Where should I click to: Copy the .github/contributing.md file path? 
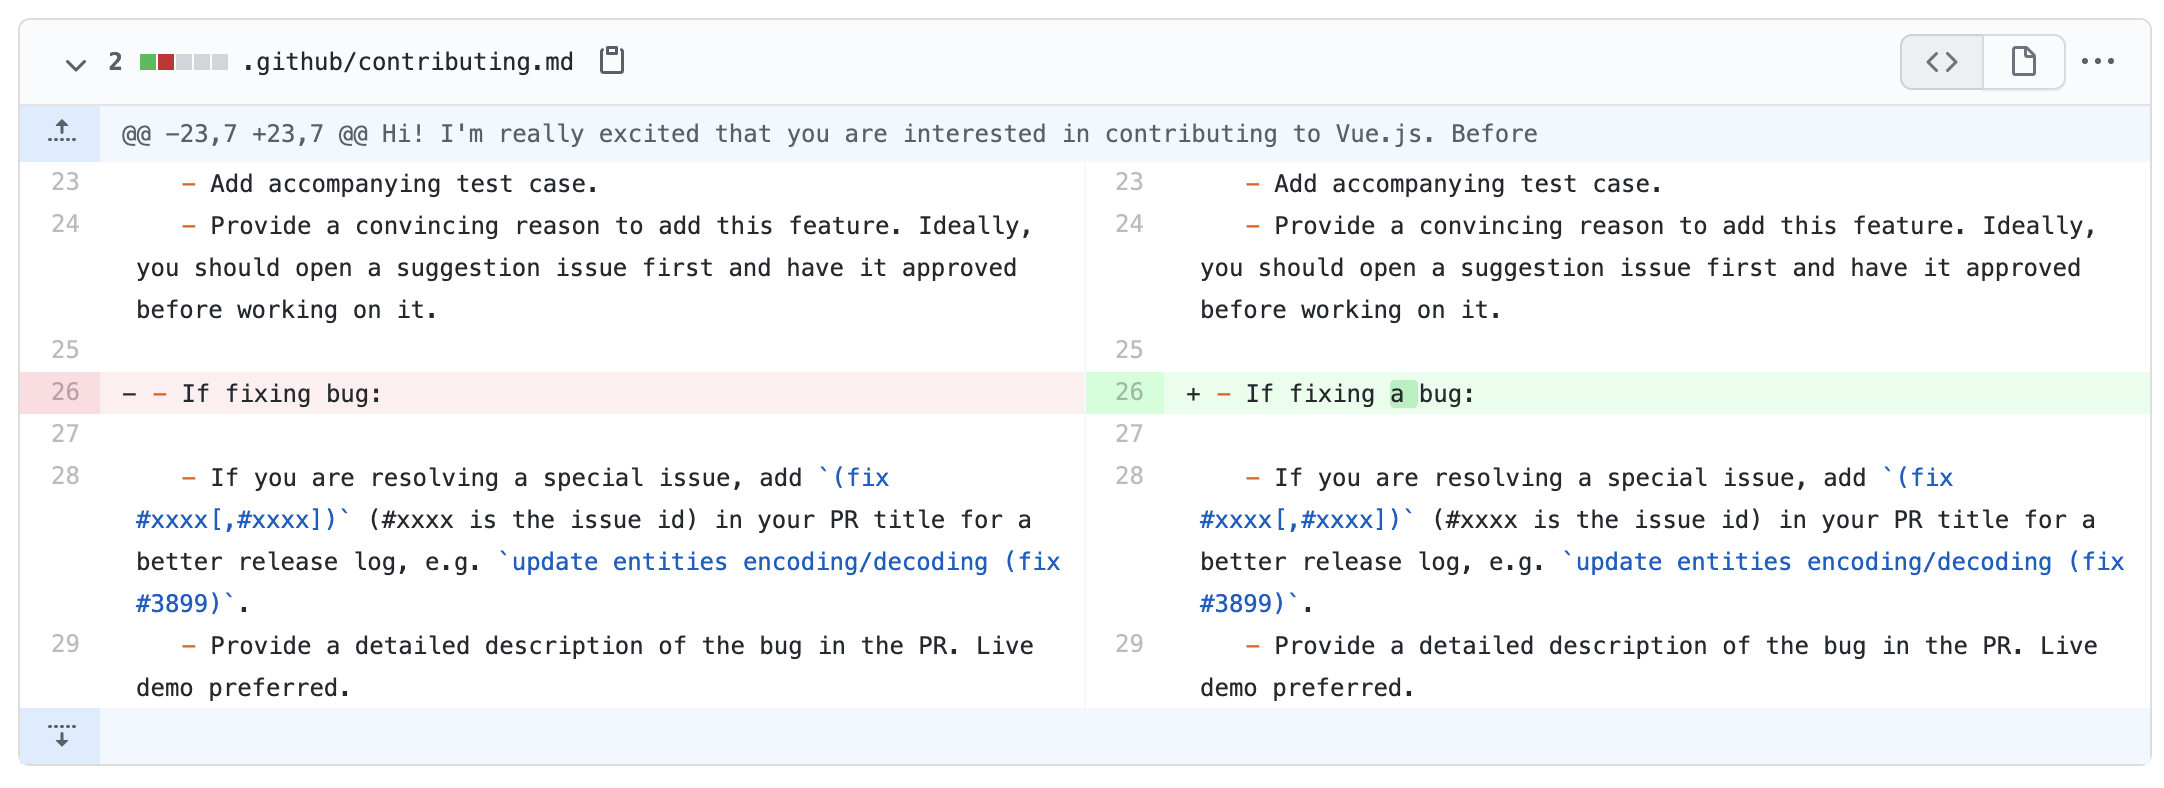612,61
